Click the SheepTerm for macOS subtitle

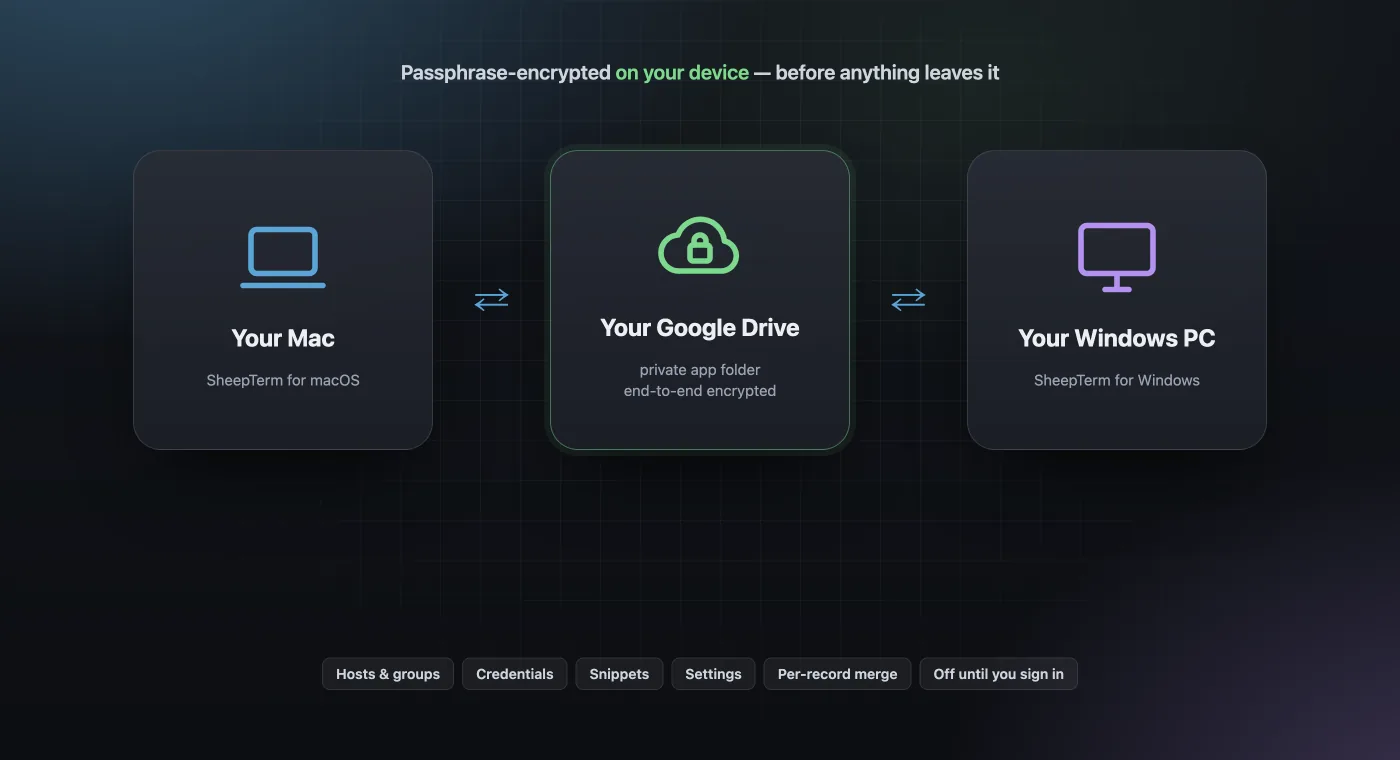(283, 380)
